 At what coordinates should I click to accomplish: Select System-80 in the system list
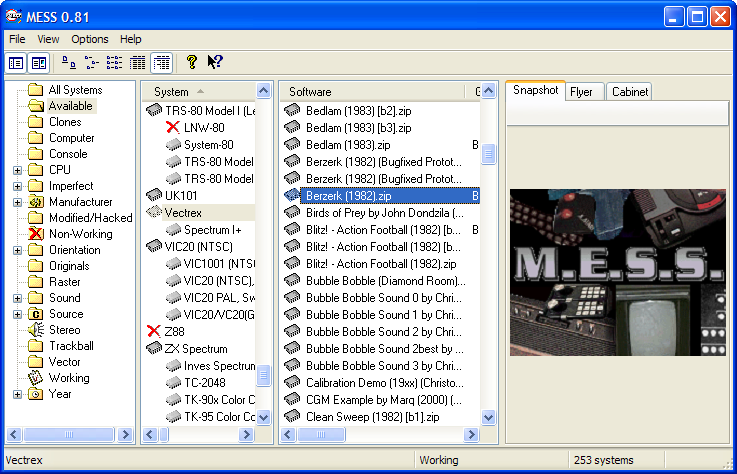pos(209,145)
